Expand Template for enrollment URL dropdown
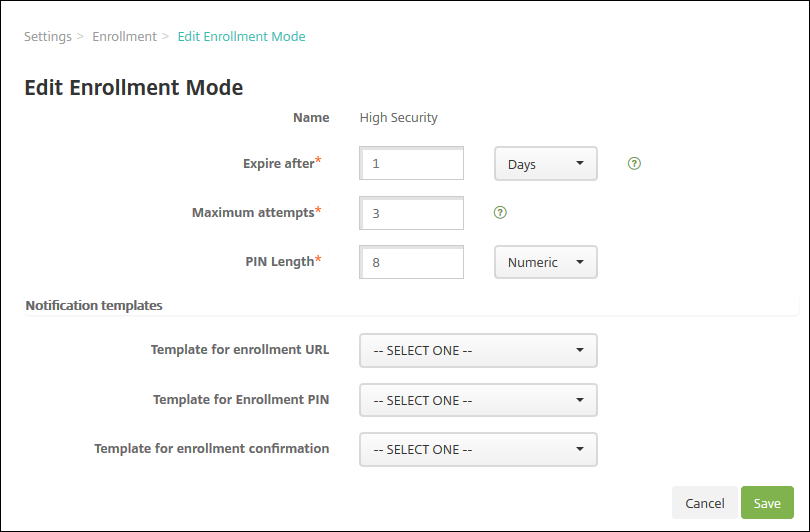This screenshot has width=810, height=532. click(x=478, y=351)
